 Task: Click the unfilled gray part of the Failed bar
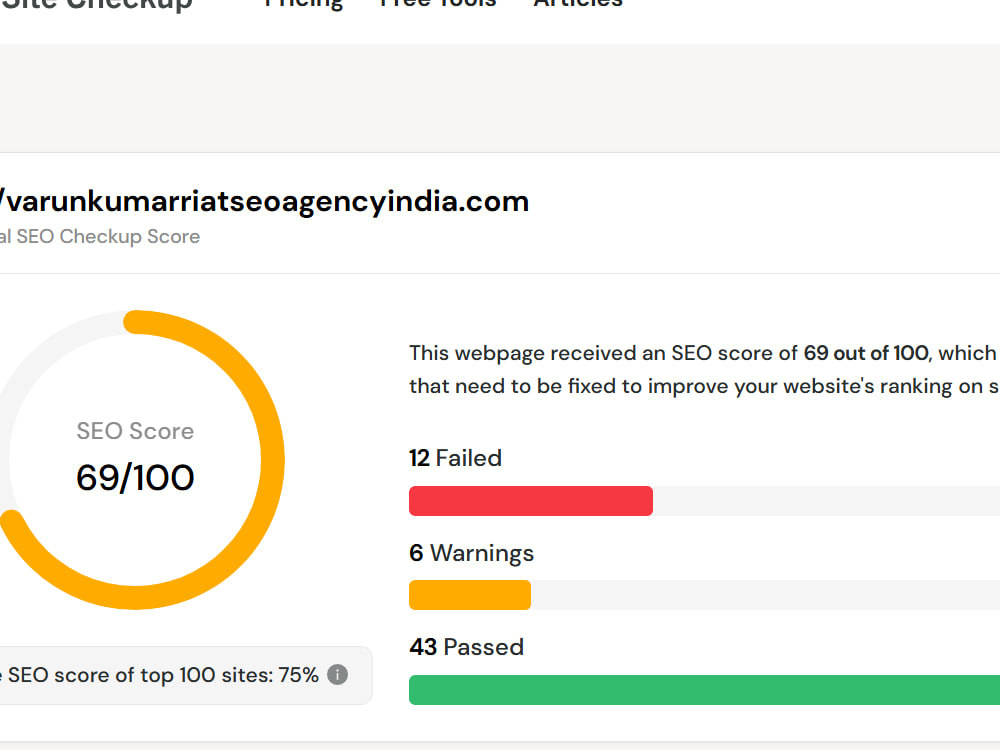[827, 501]
